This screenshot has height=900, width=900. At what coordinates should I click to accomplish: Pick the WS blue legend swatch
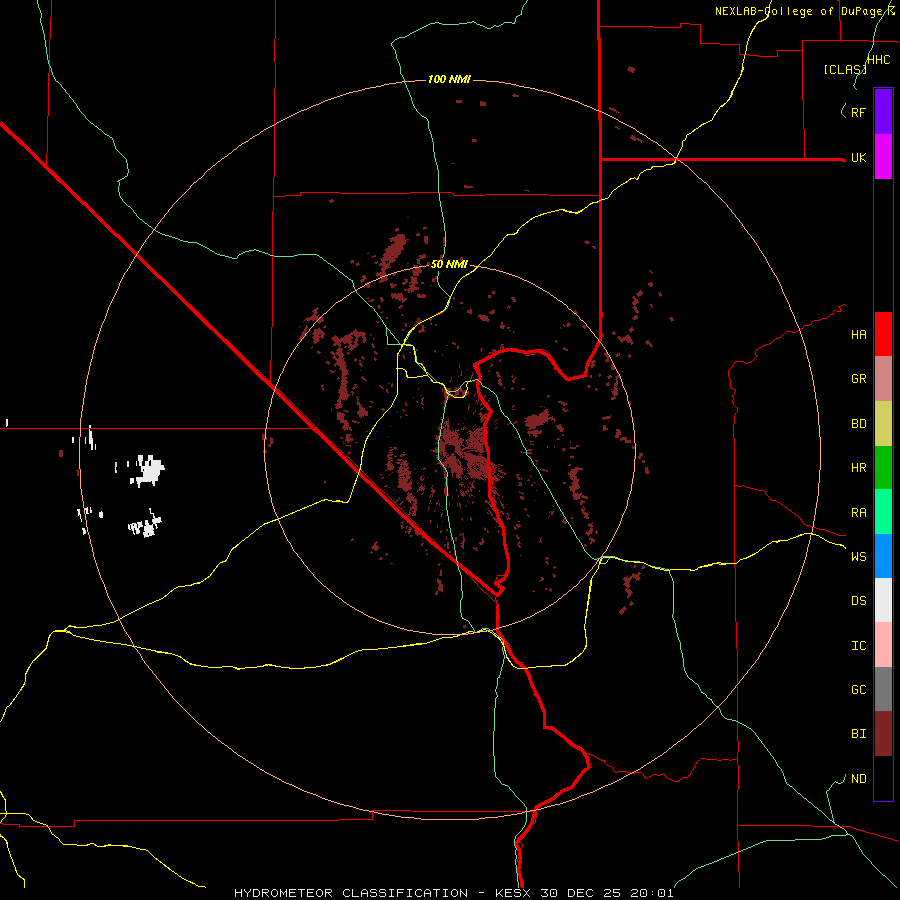pos(883,556)
